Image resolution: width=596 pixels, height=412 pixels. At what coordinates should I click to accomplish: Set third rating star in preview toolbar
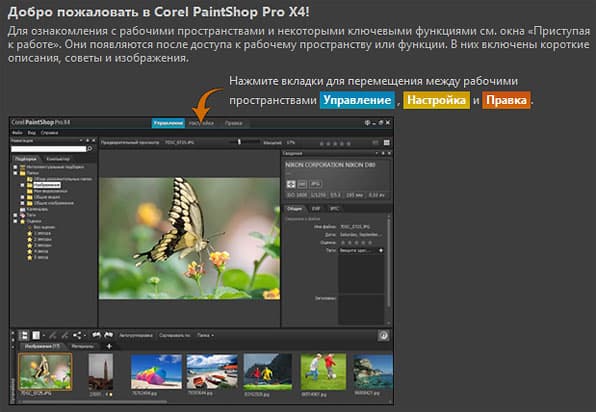coord(335,144)
